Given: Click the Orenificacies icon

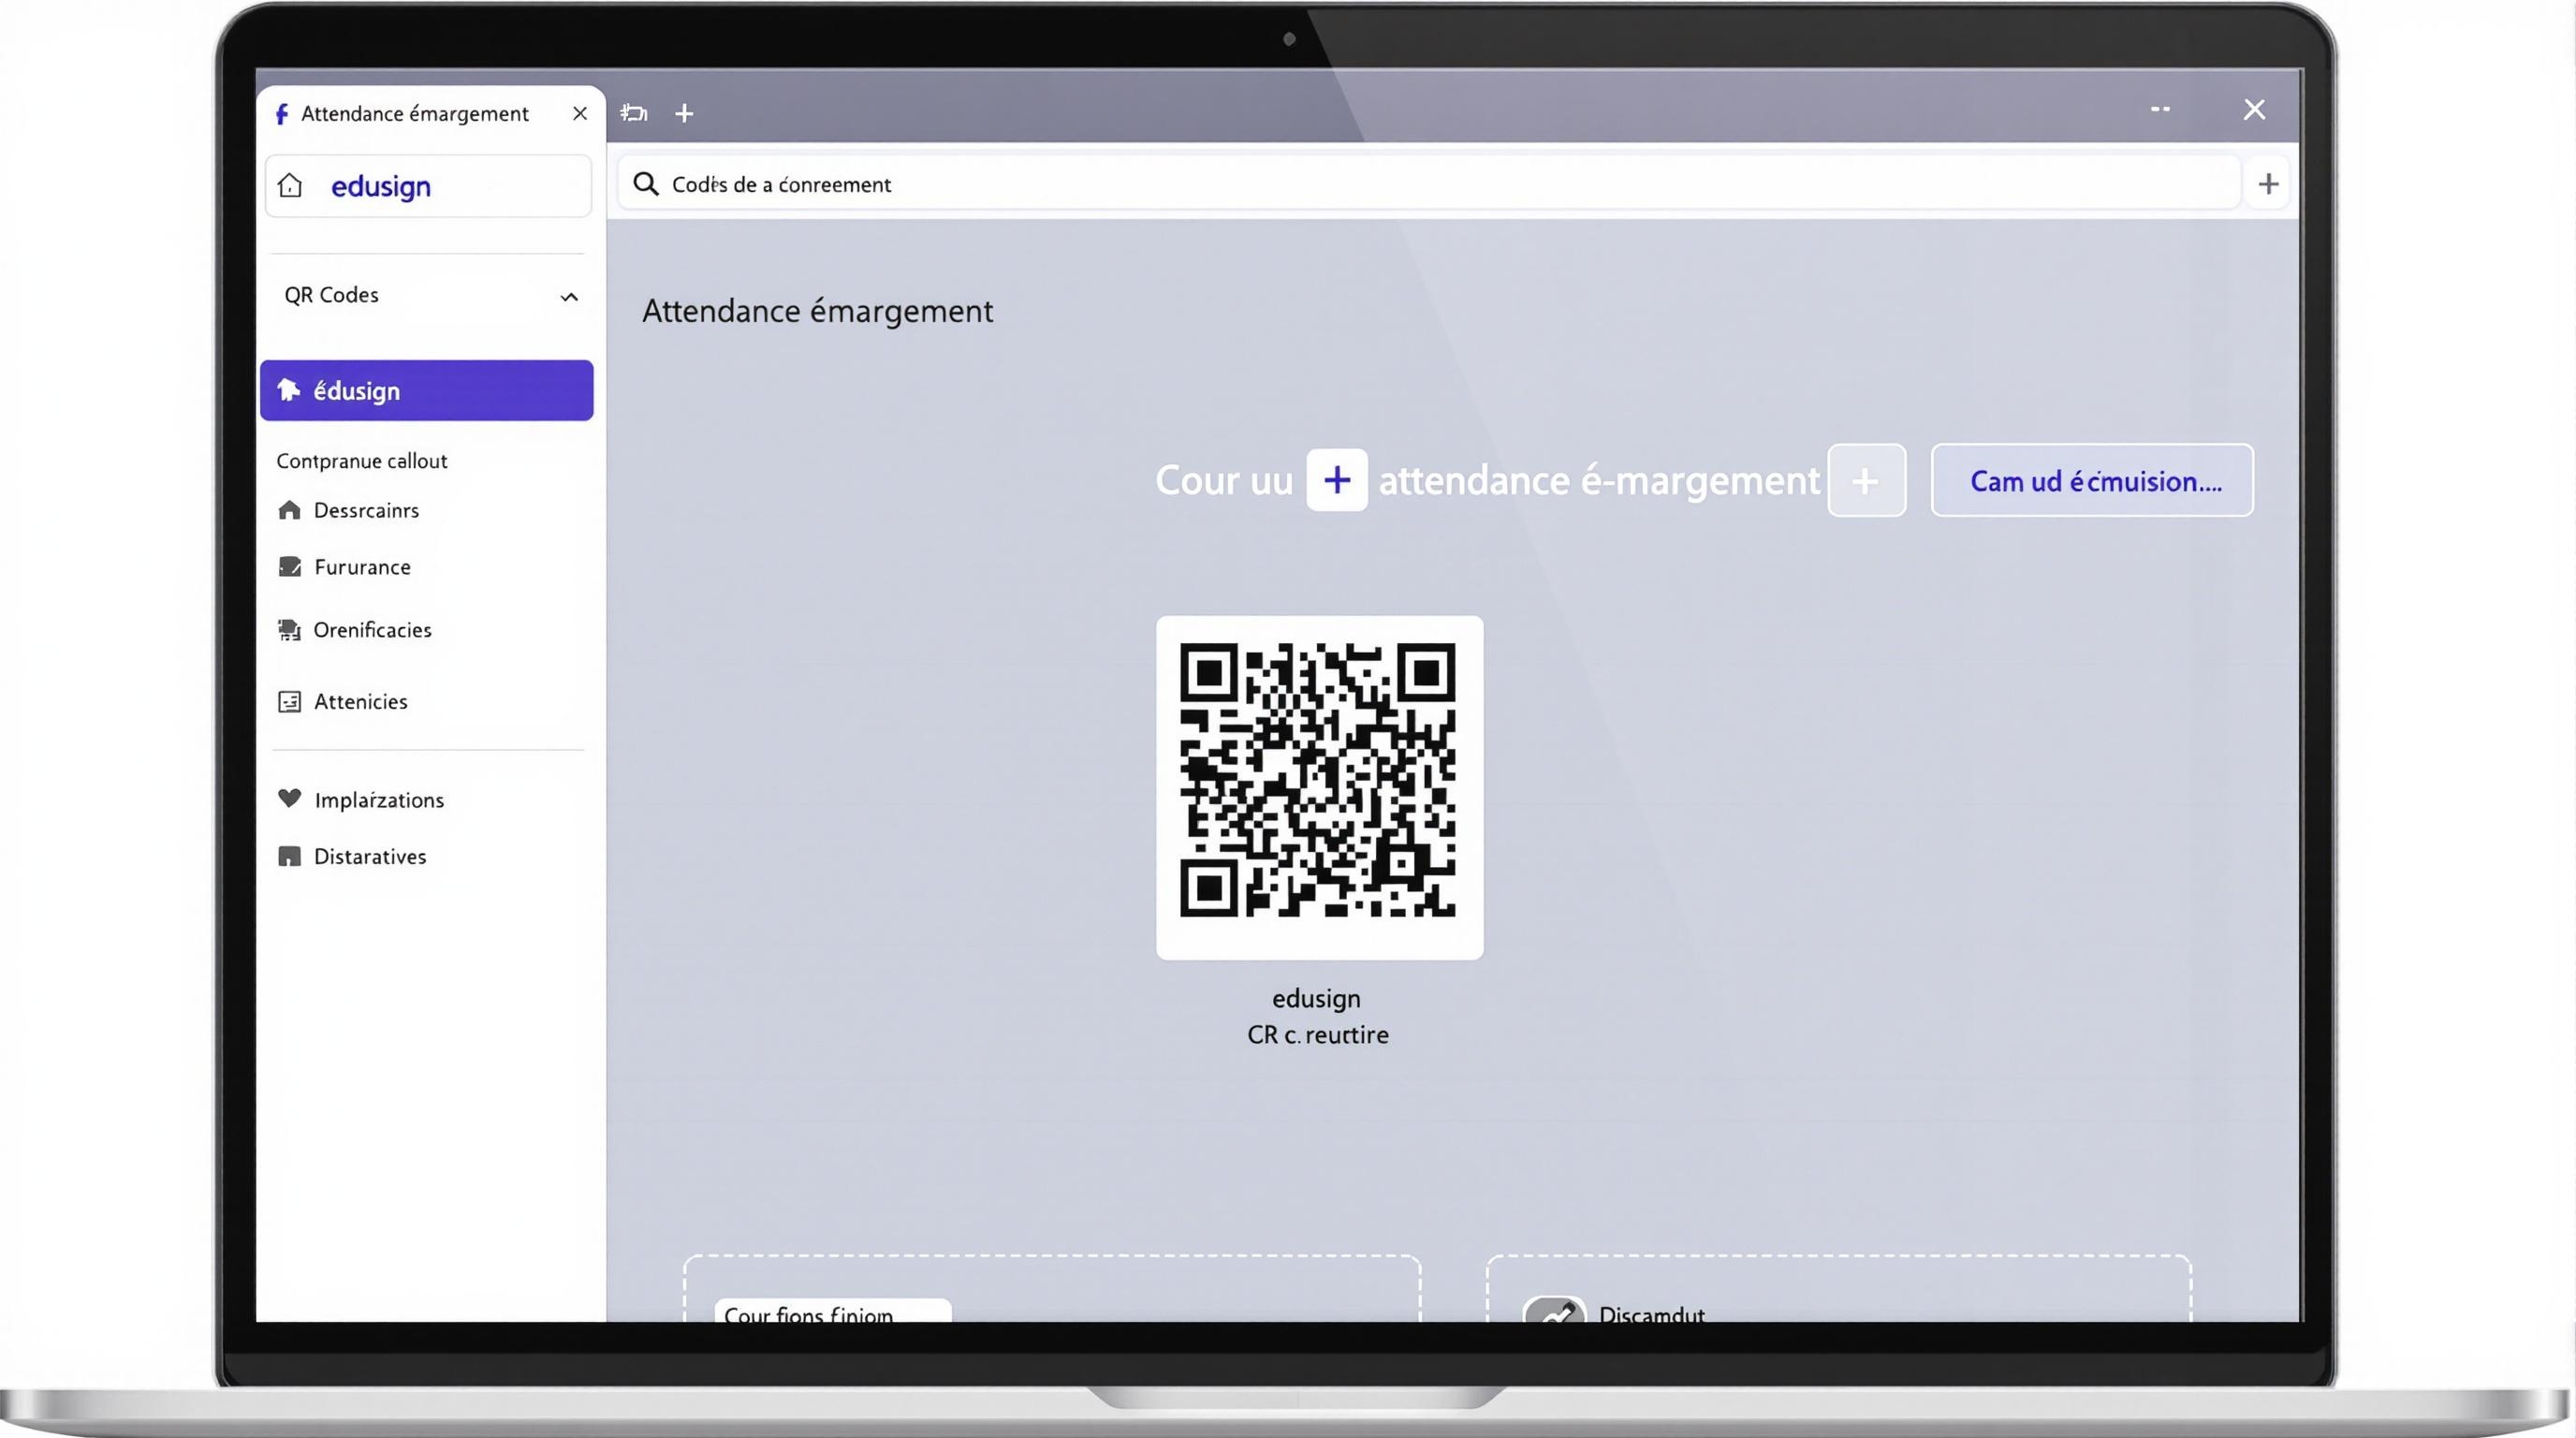Looking at the screenshot, I should (x=289, y=630).
